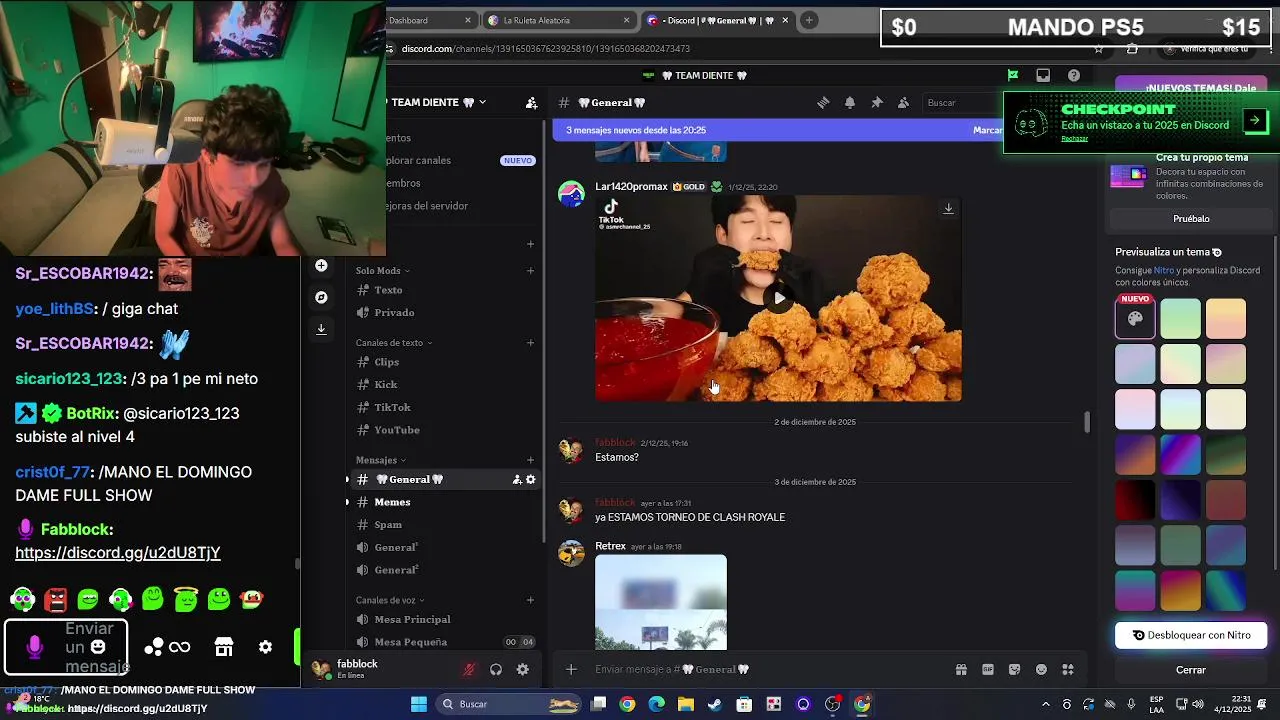
Task: Toggle deafen headphones in user panel
Action: click(496, 670)
